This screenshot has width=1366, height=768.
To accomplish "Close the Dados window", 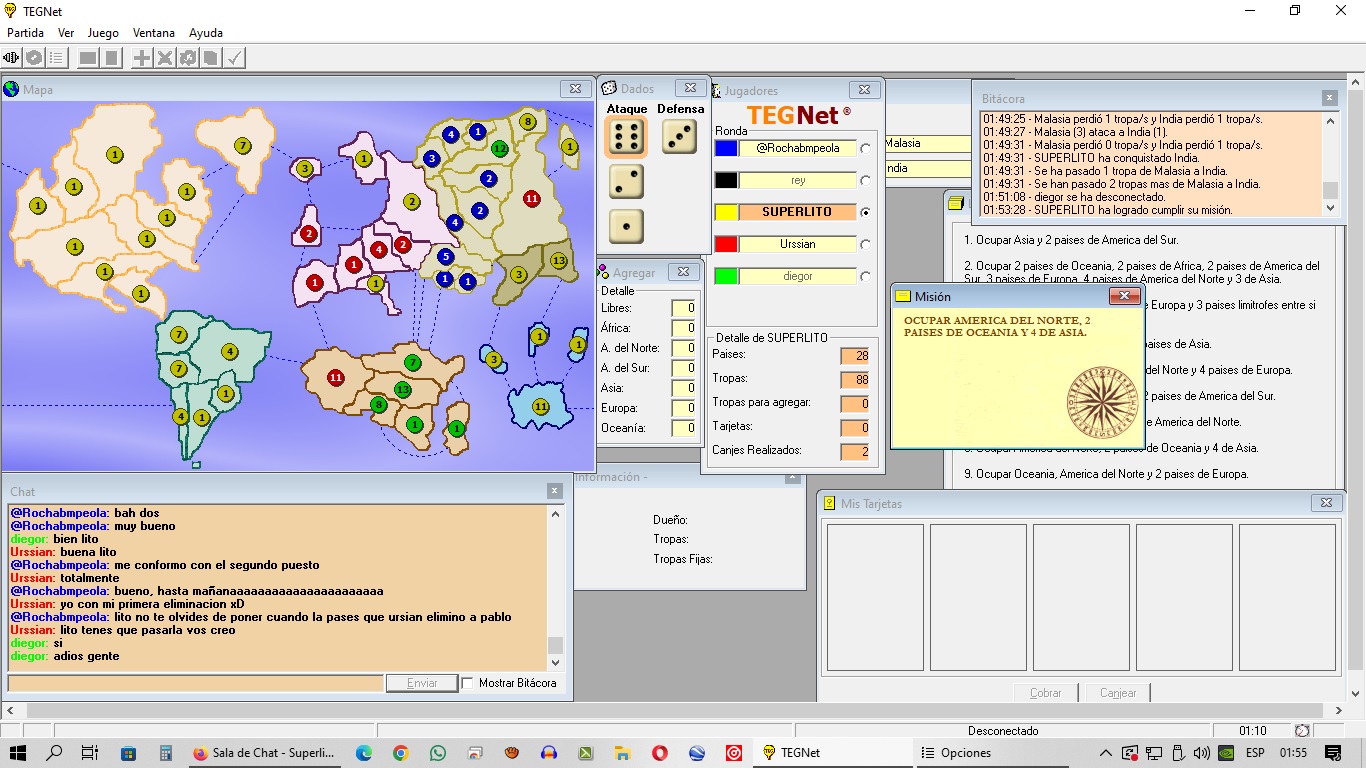I will [x=689, y=88].
